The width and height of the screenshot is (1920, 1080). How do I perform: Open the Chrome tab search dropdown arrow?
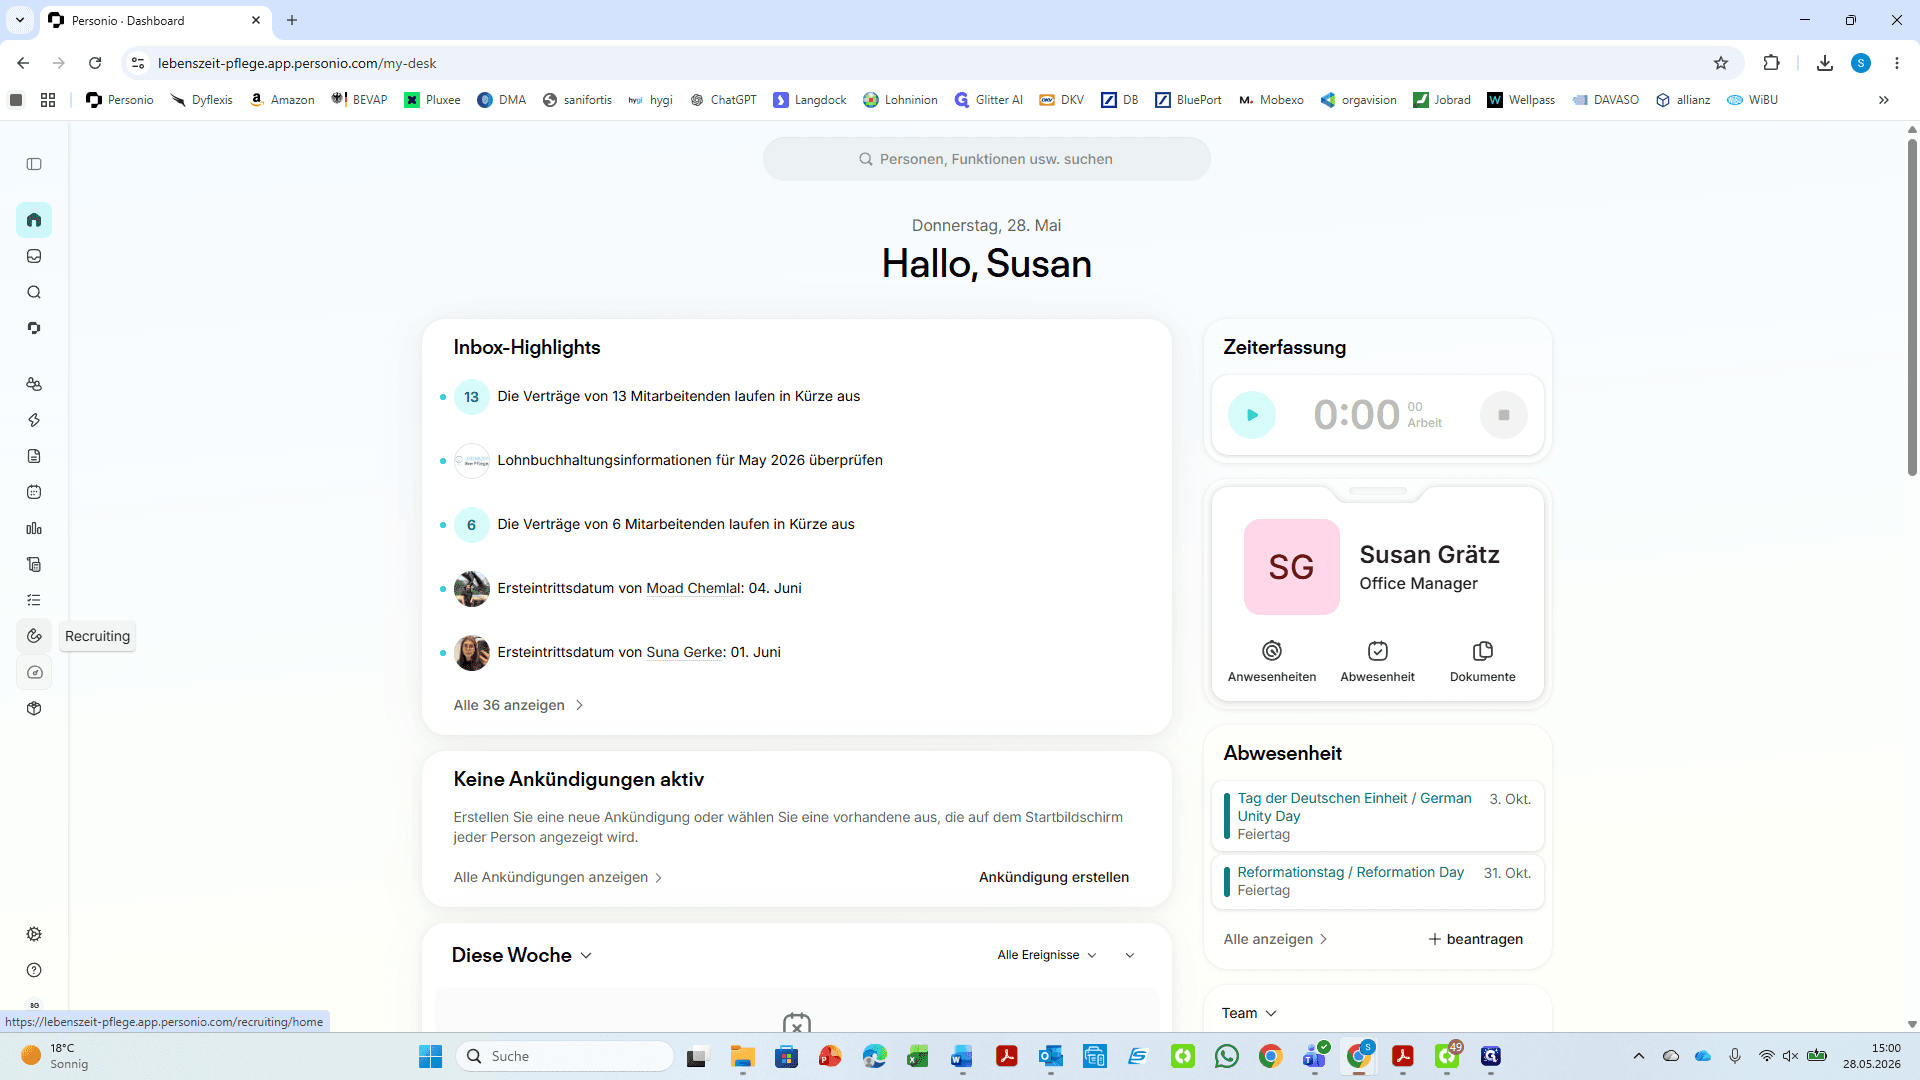20,20
